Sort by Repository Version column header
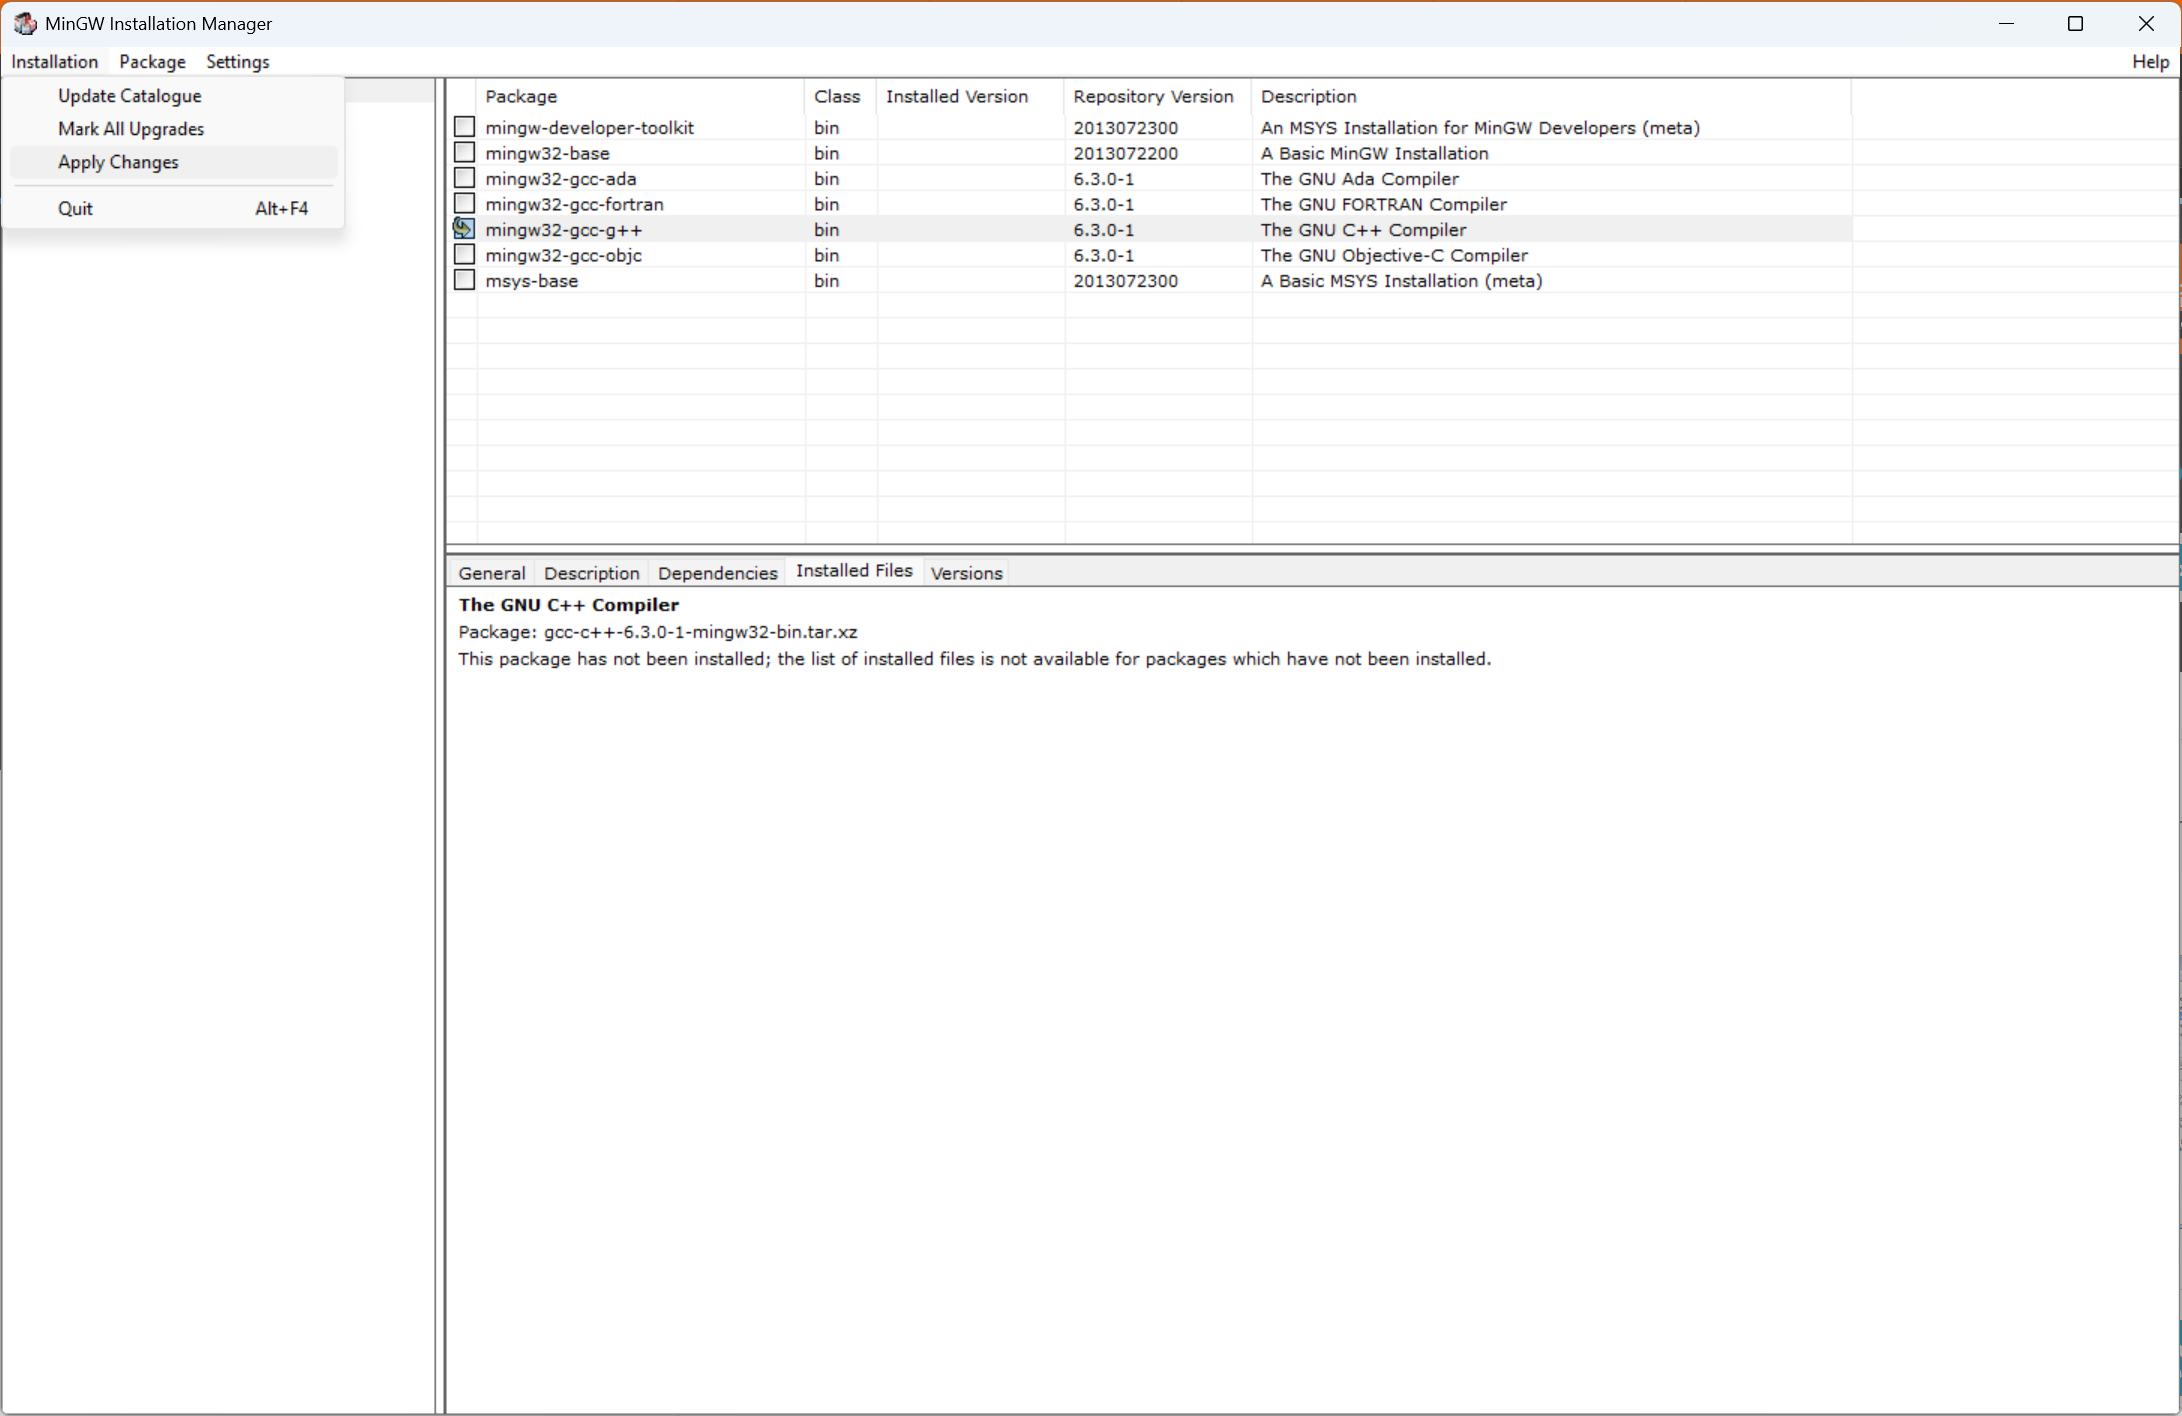This screenshot has height=1416, width=2182. (1153, 96)
